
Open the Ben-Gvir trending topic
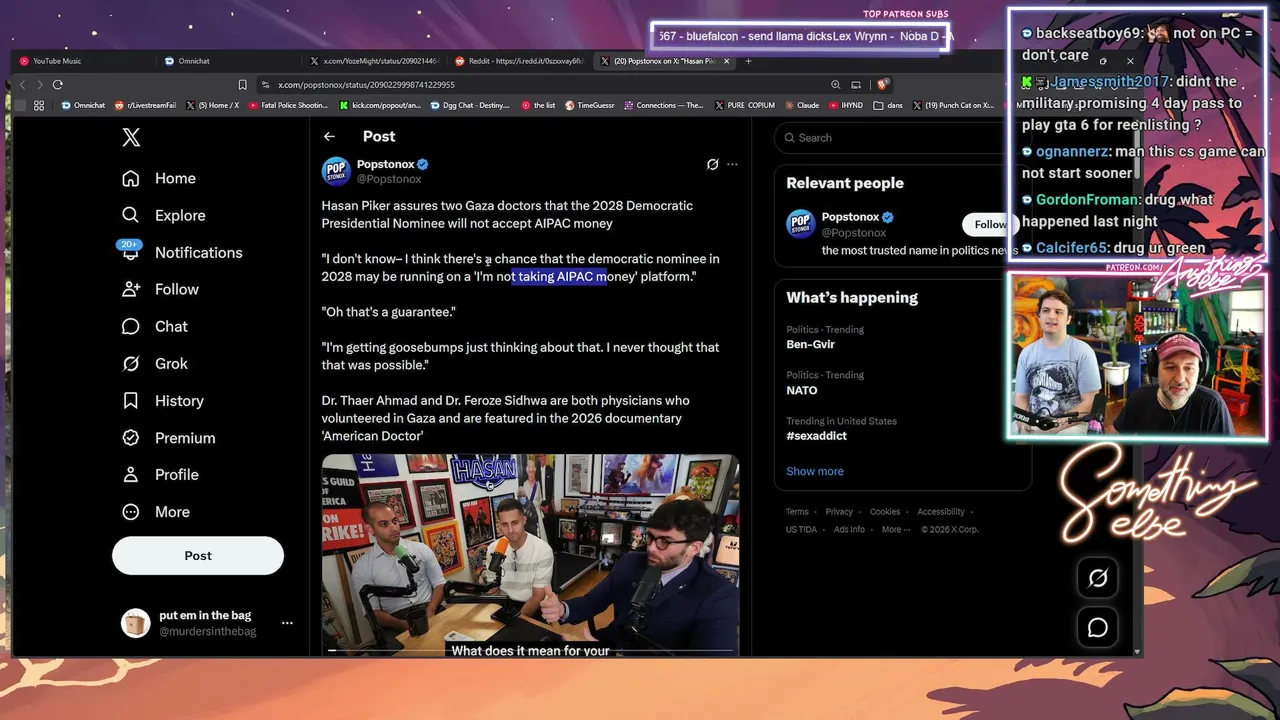[810, 344]
